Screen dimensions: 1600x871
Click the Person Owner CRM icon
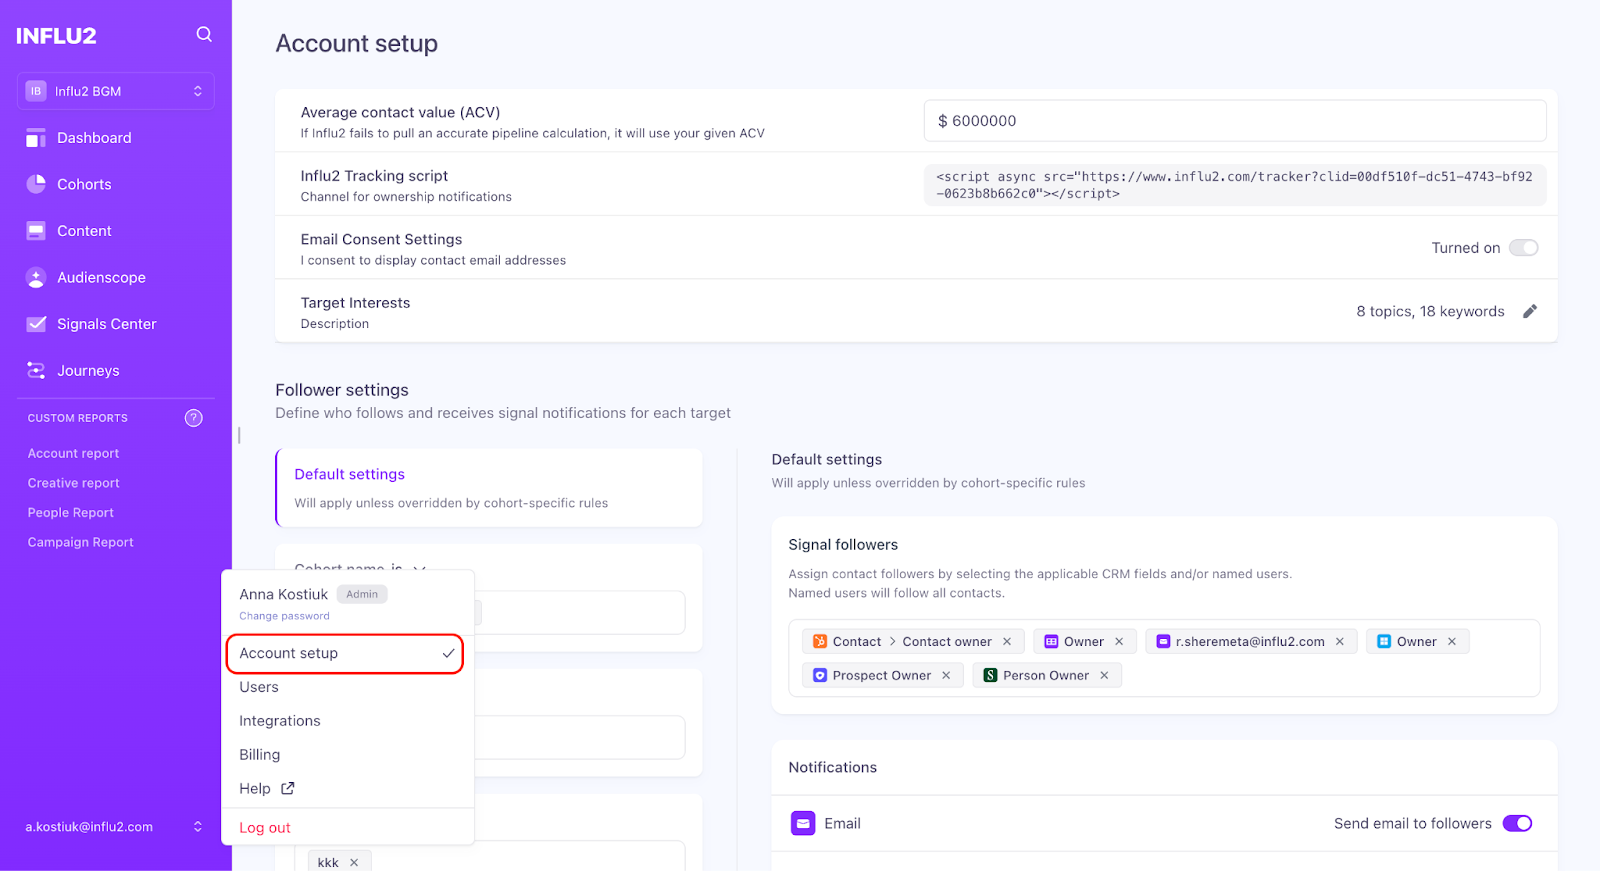click(990, 676)
